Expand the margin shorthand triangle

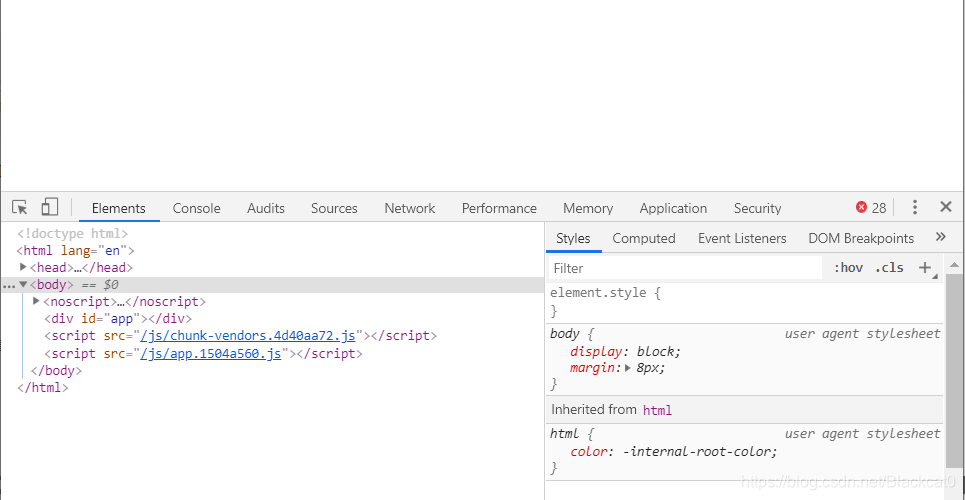(628, 368)
